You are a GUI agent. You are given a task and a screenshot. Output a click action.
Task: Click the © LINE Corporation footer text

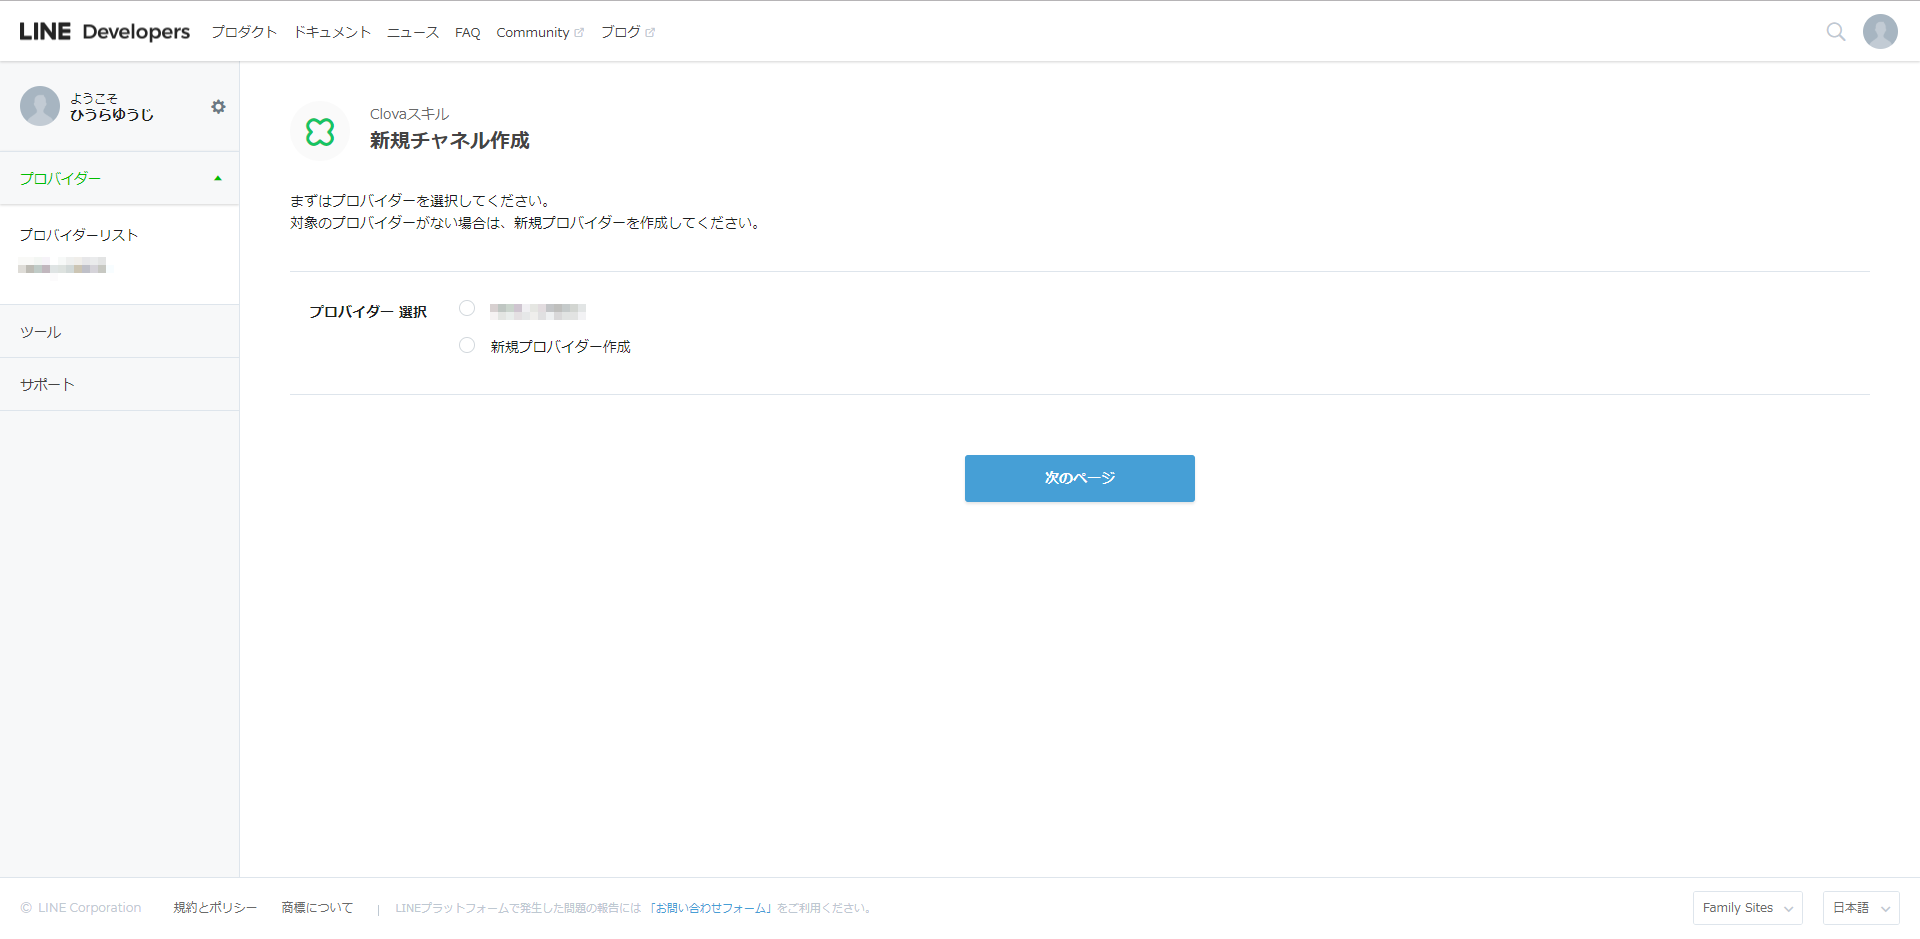coord(81,908)
